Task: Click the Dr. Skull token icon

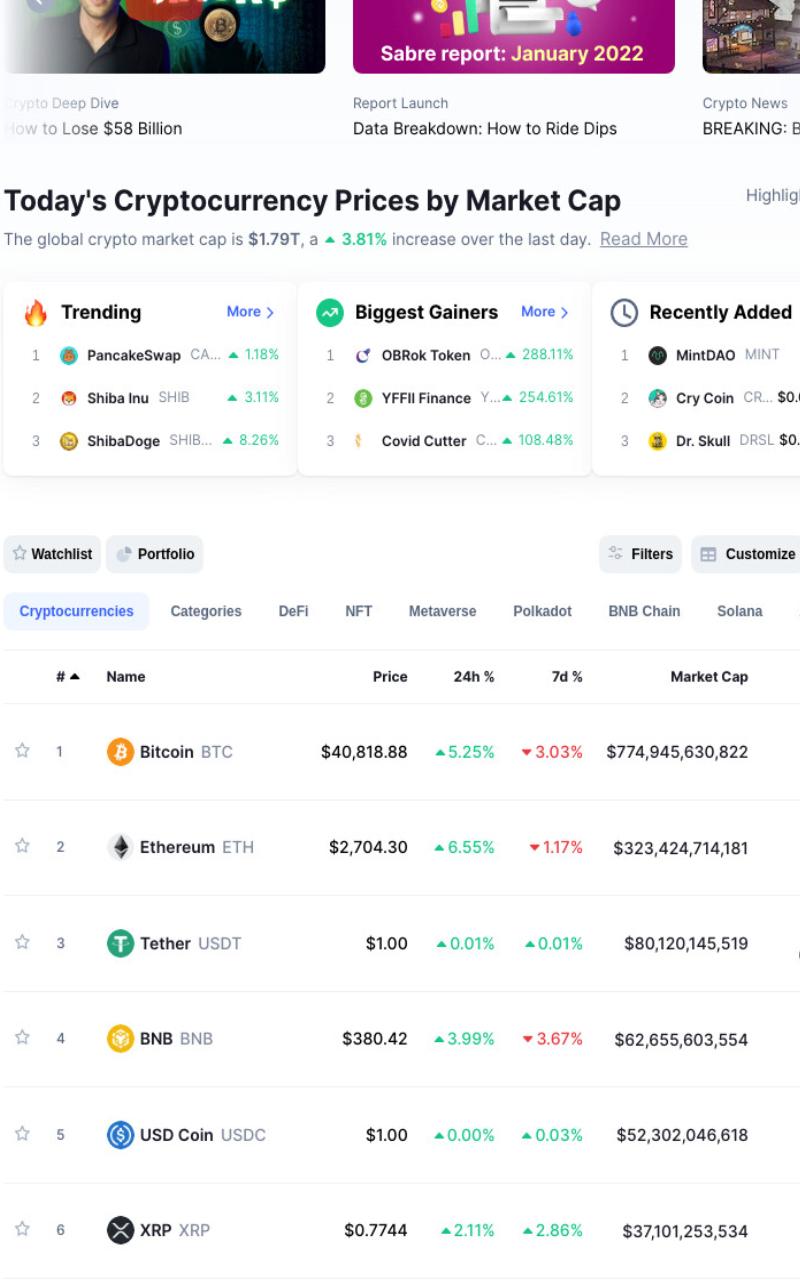Action: coord(657,441)
